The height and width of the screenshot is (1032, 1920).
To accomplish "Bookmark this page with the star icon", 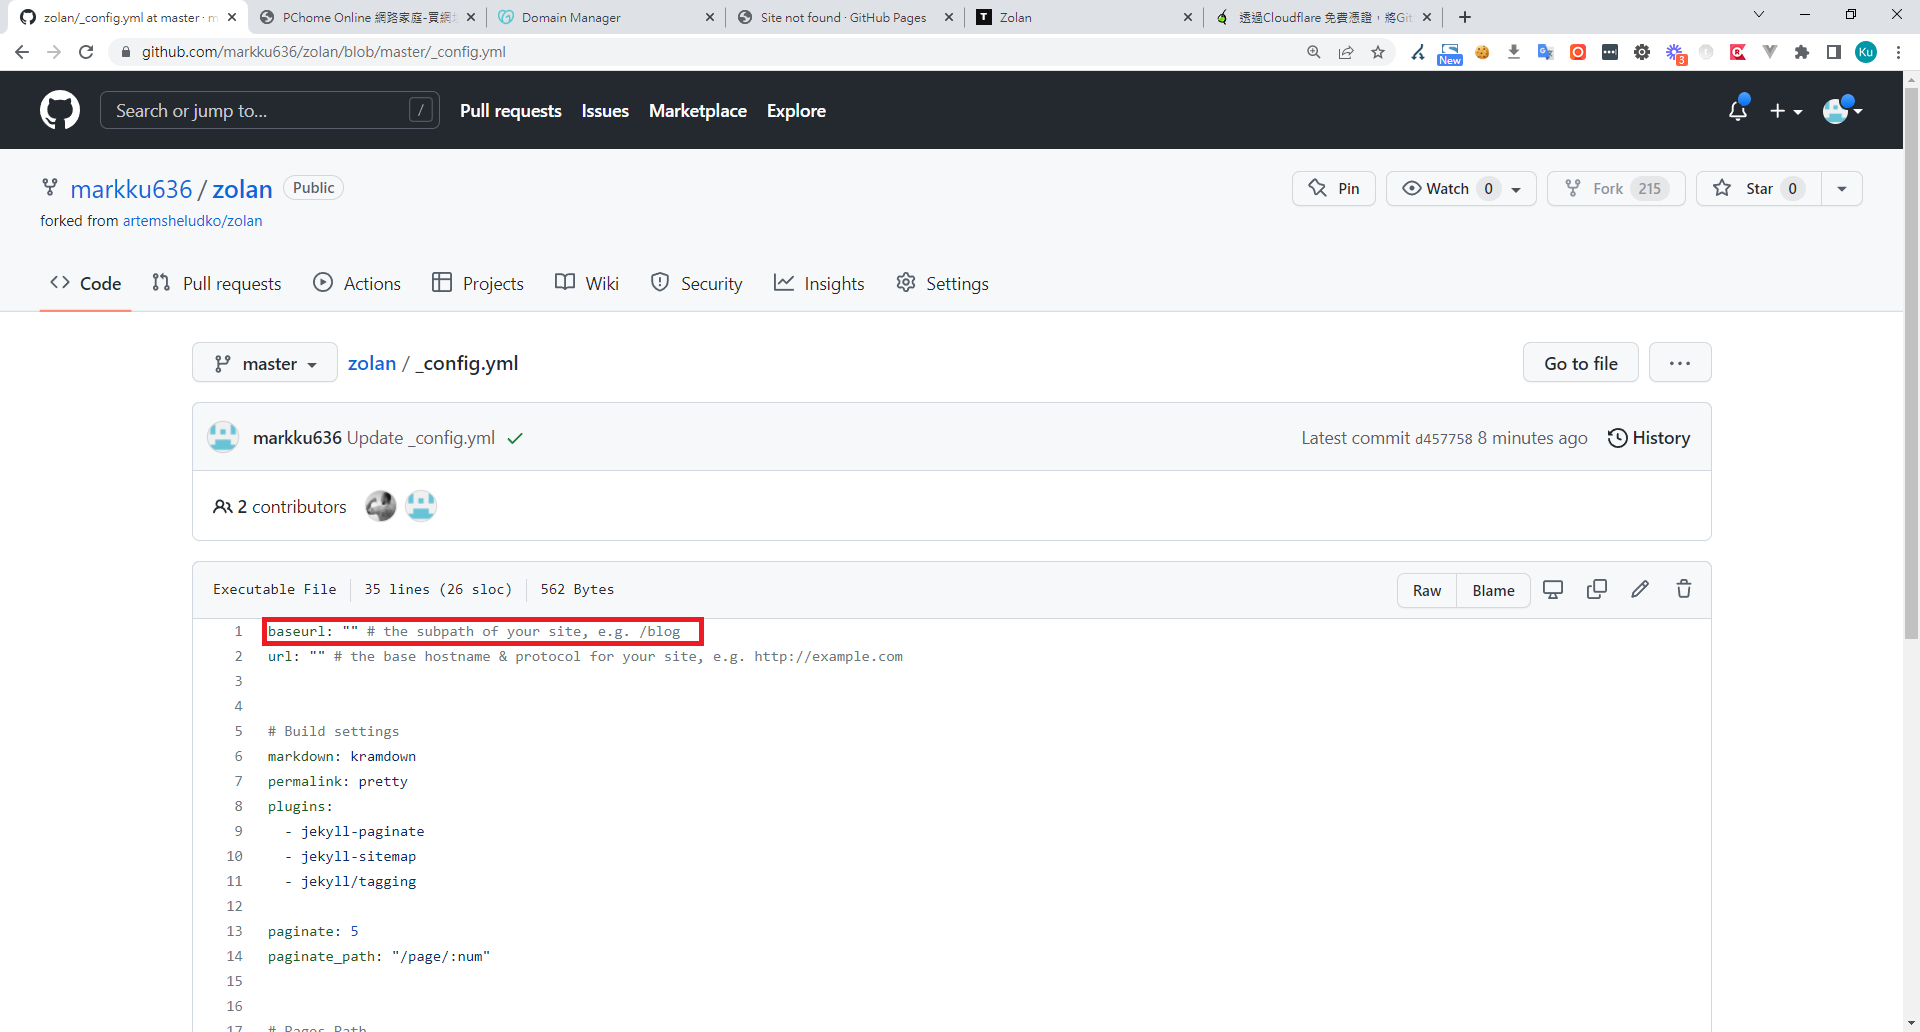I will 1378,52.
